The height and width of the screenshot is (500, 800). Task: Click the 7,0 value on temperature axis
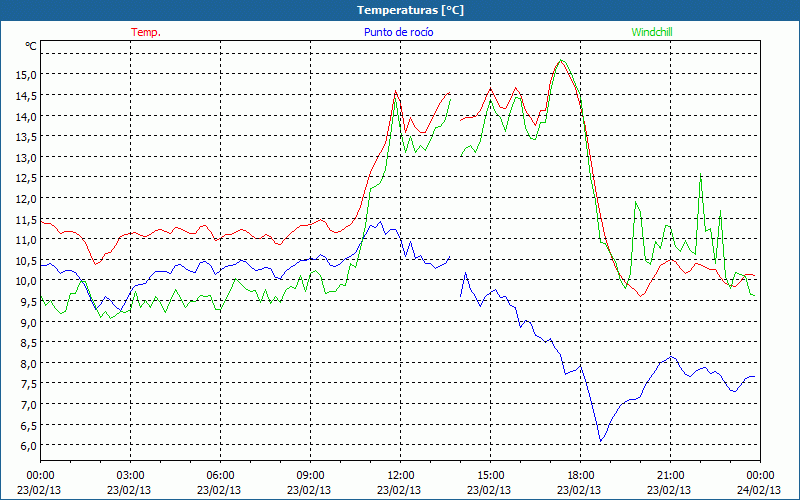(x=28, y=405)
